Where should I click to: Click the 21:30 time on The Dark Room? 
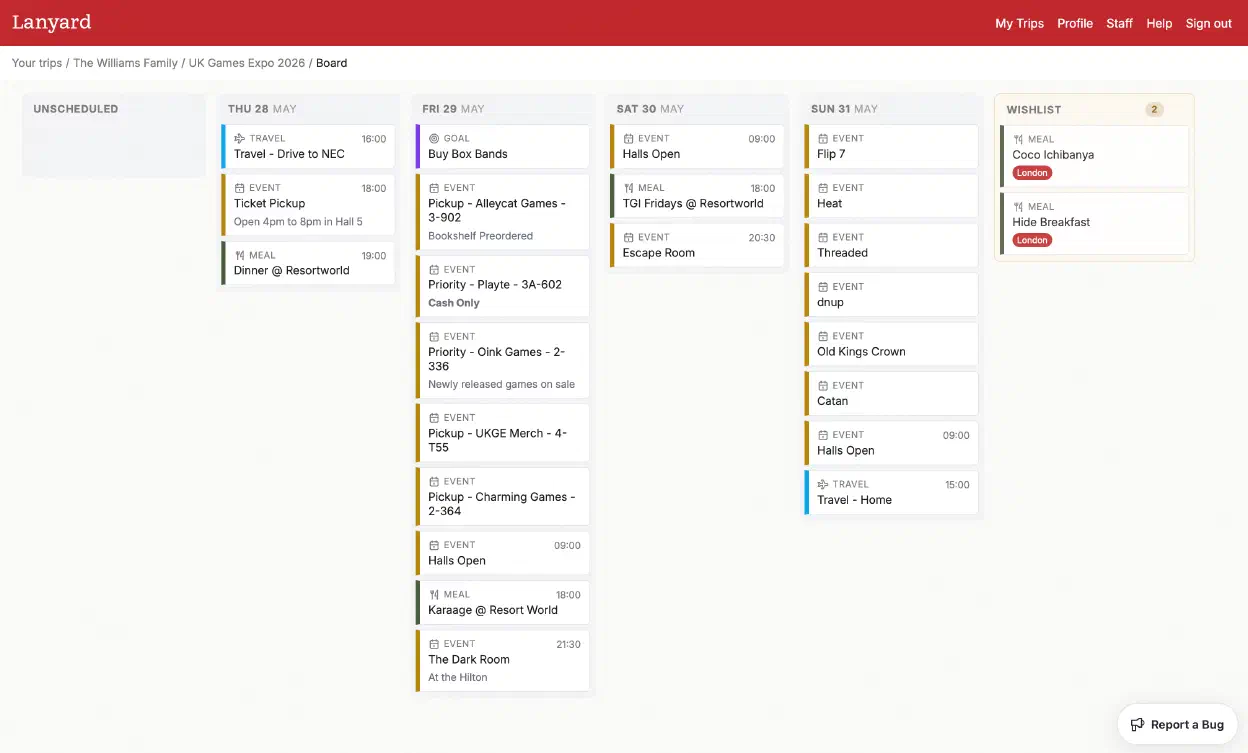point(568,645)
